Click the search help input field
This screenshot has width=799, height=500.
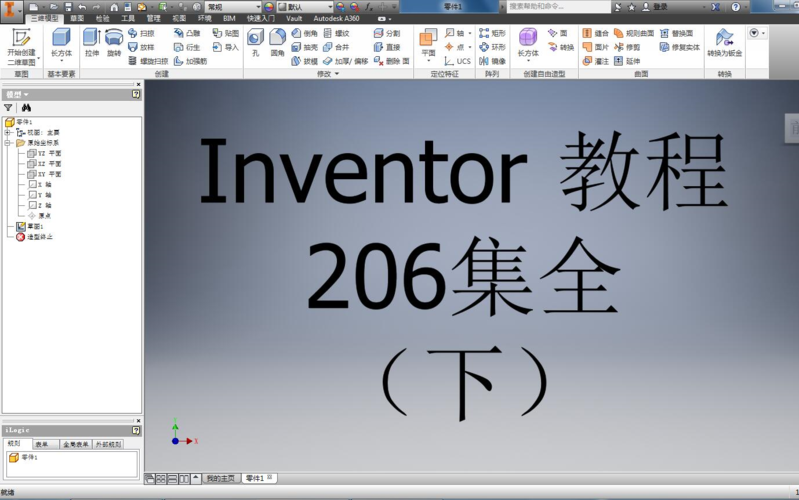tap(557, 7)
